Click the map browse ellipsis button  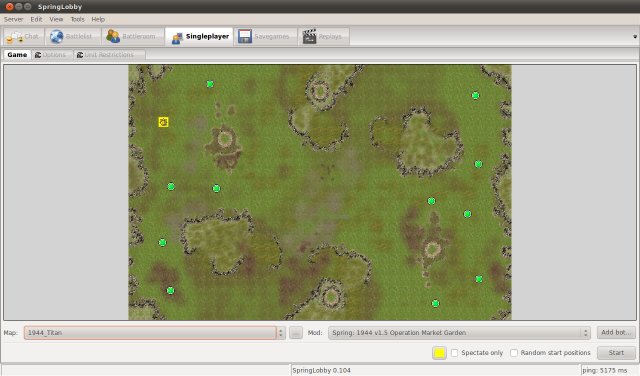click(x=296, y=333)
